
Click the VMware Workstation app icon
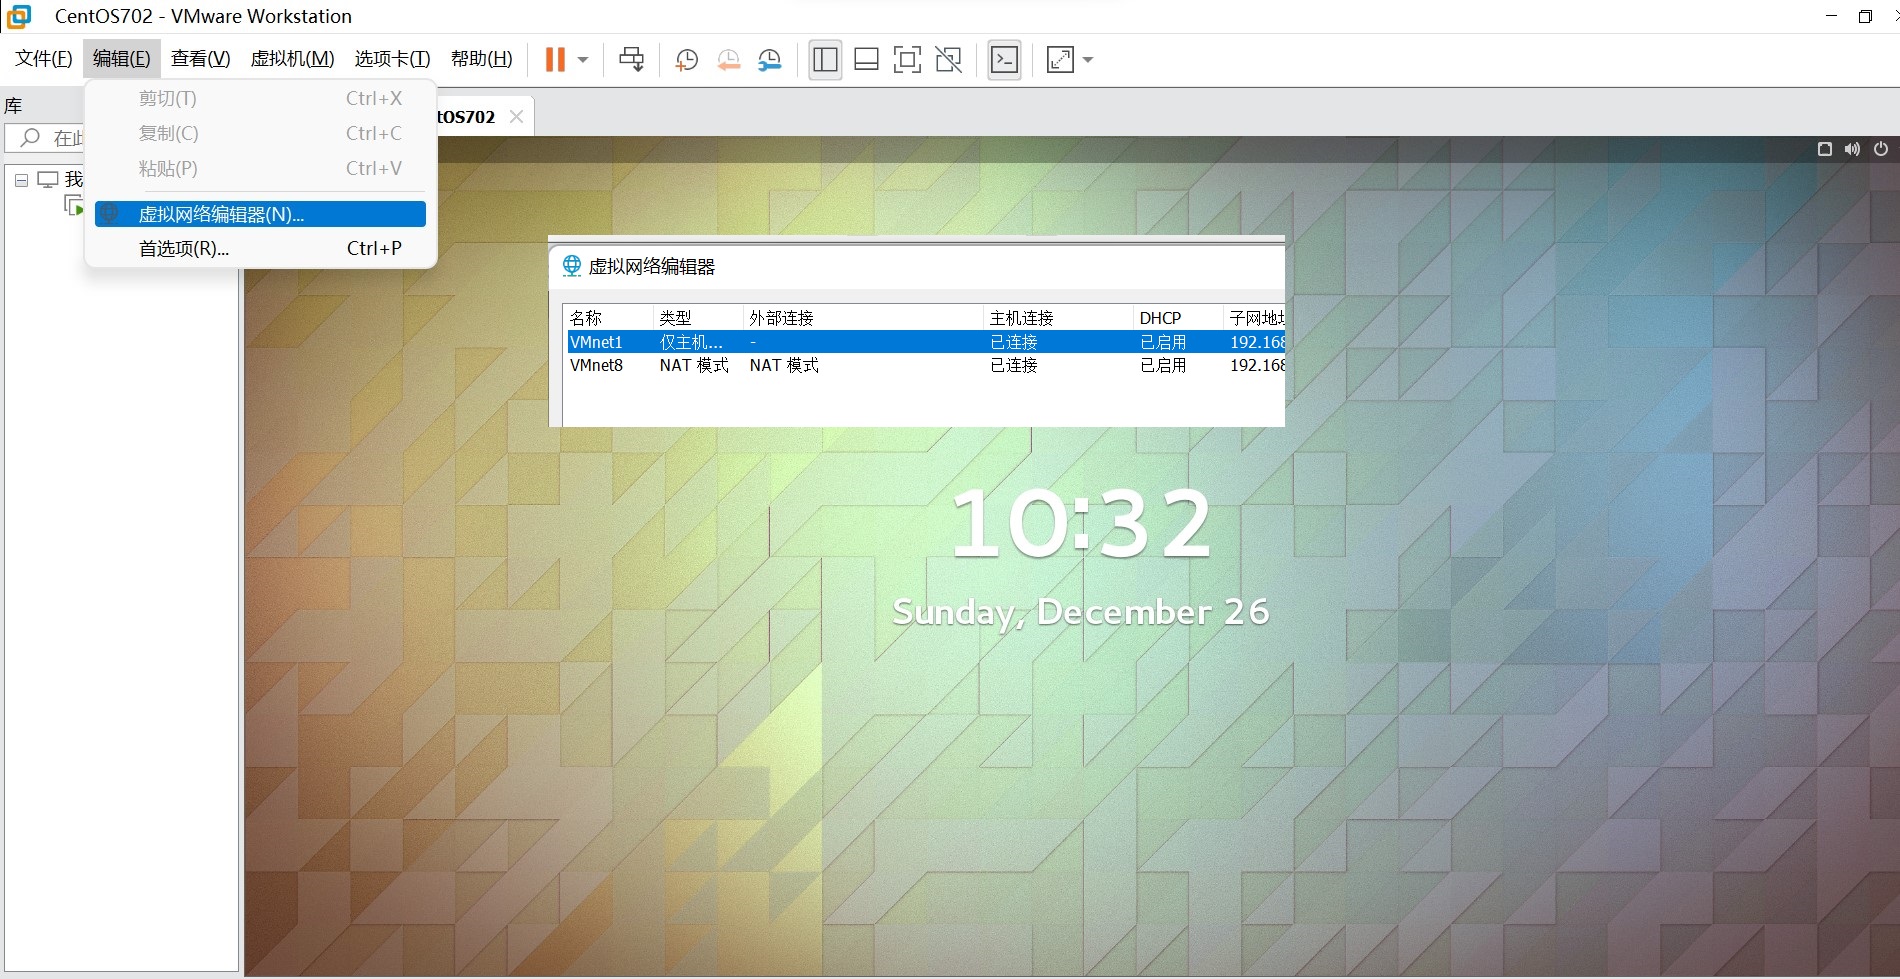18,16
